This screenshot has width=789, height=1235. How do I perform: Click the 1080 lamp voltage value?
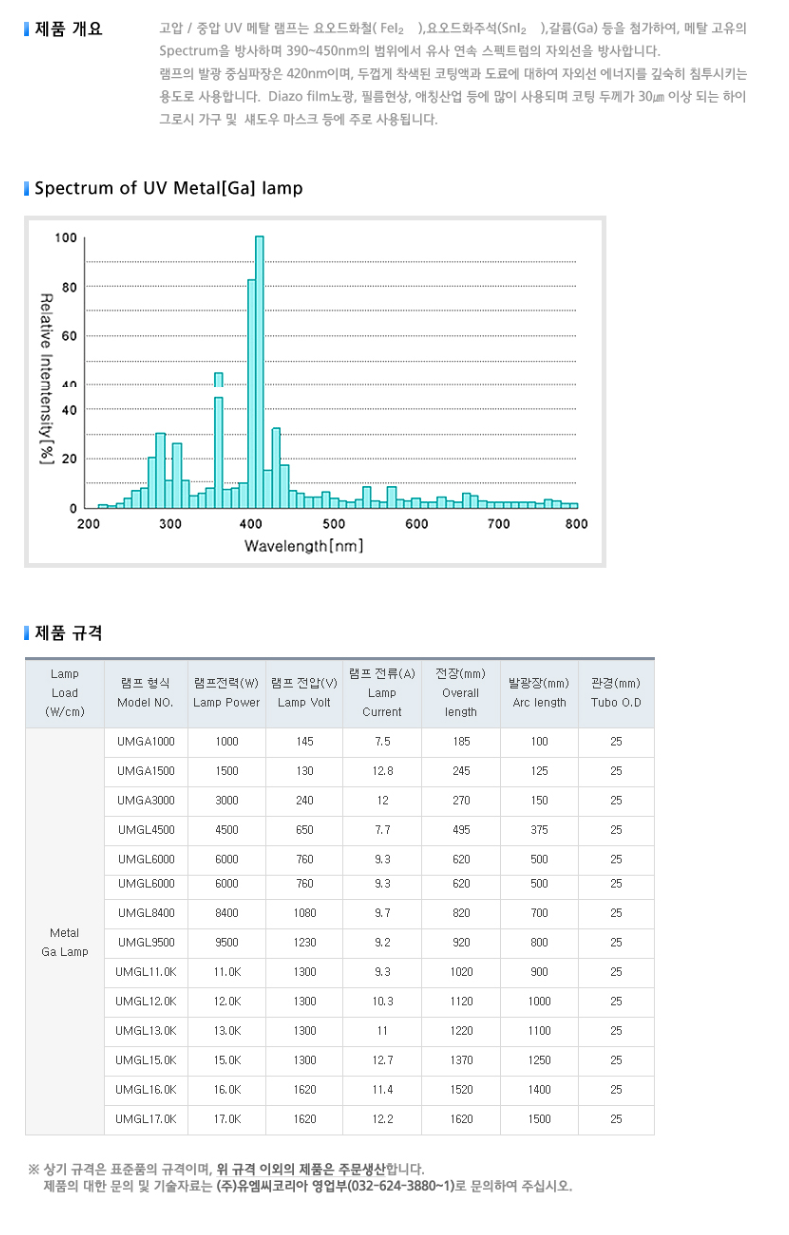304,913
